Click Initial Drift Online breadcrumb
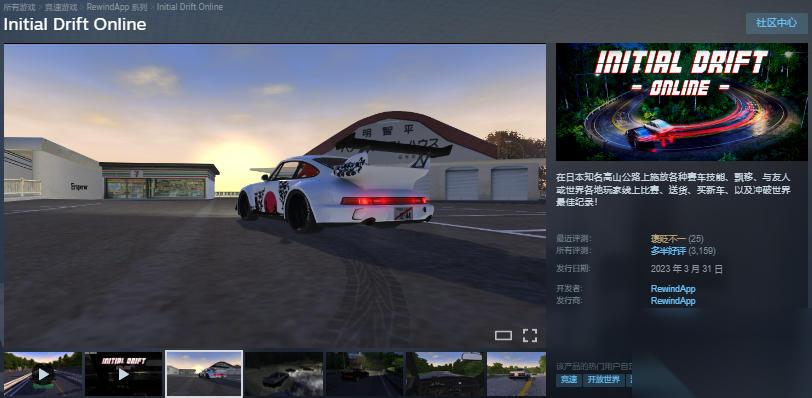The image size is (812, 398). point(190,7)
